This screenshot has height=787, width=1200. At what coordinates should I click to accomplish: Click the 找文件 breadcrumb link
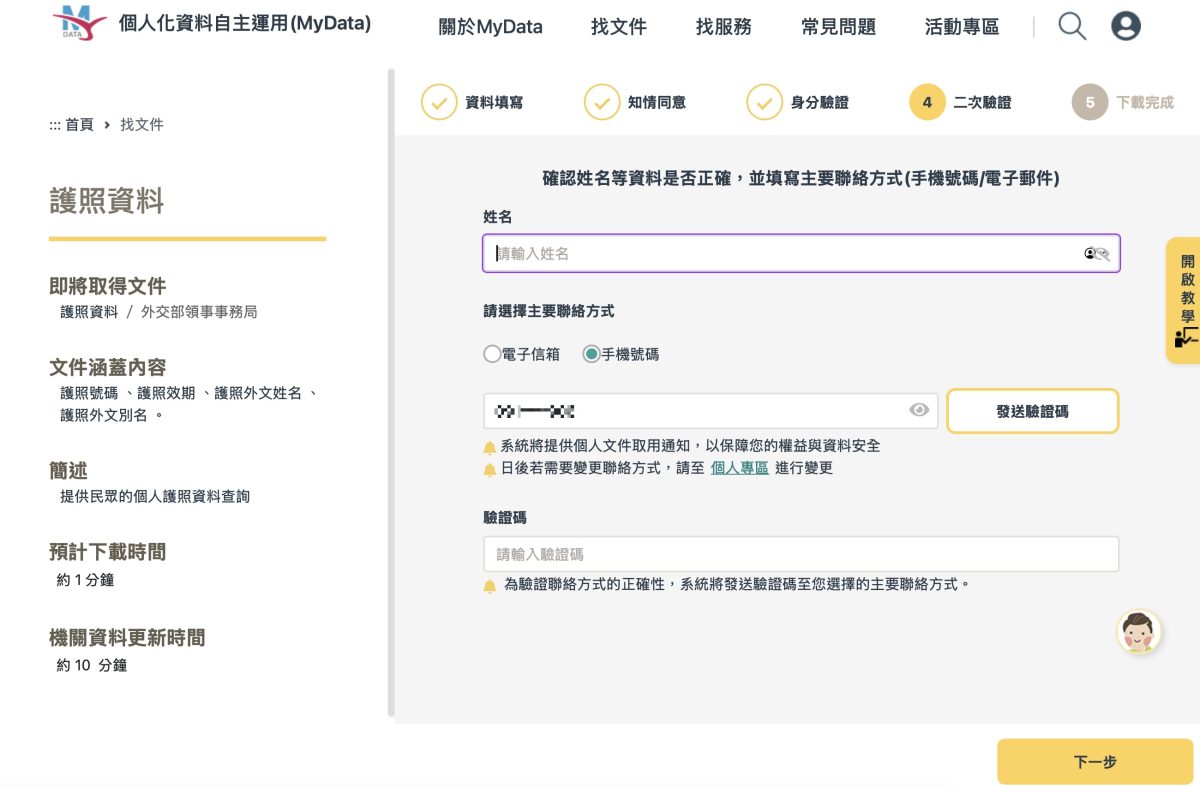tap(142, 125)
